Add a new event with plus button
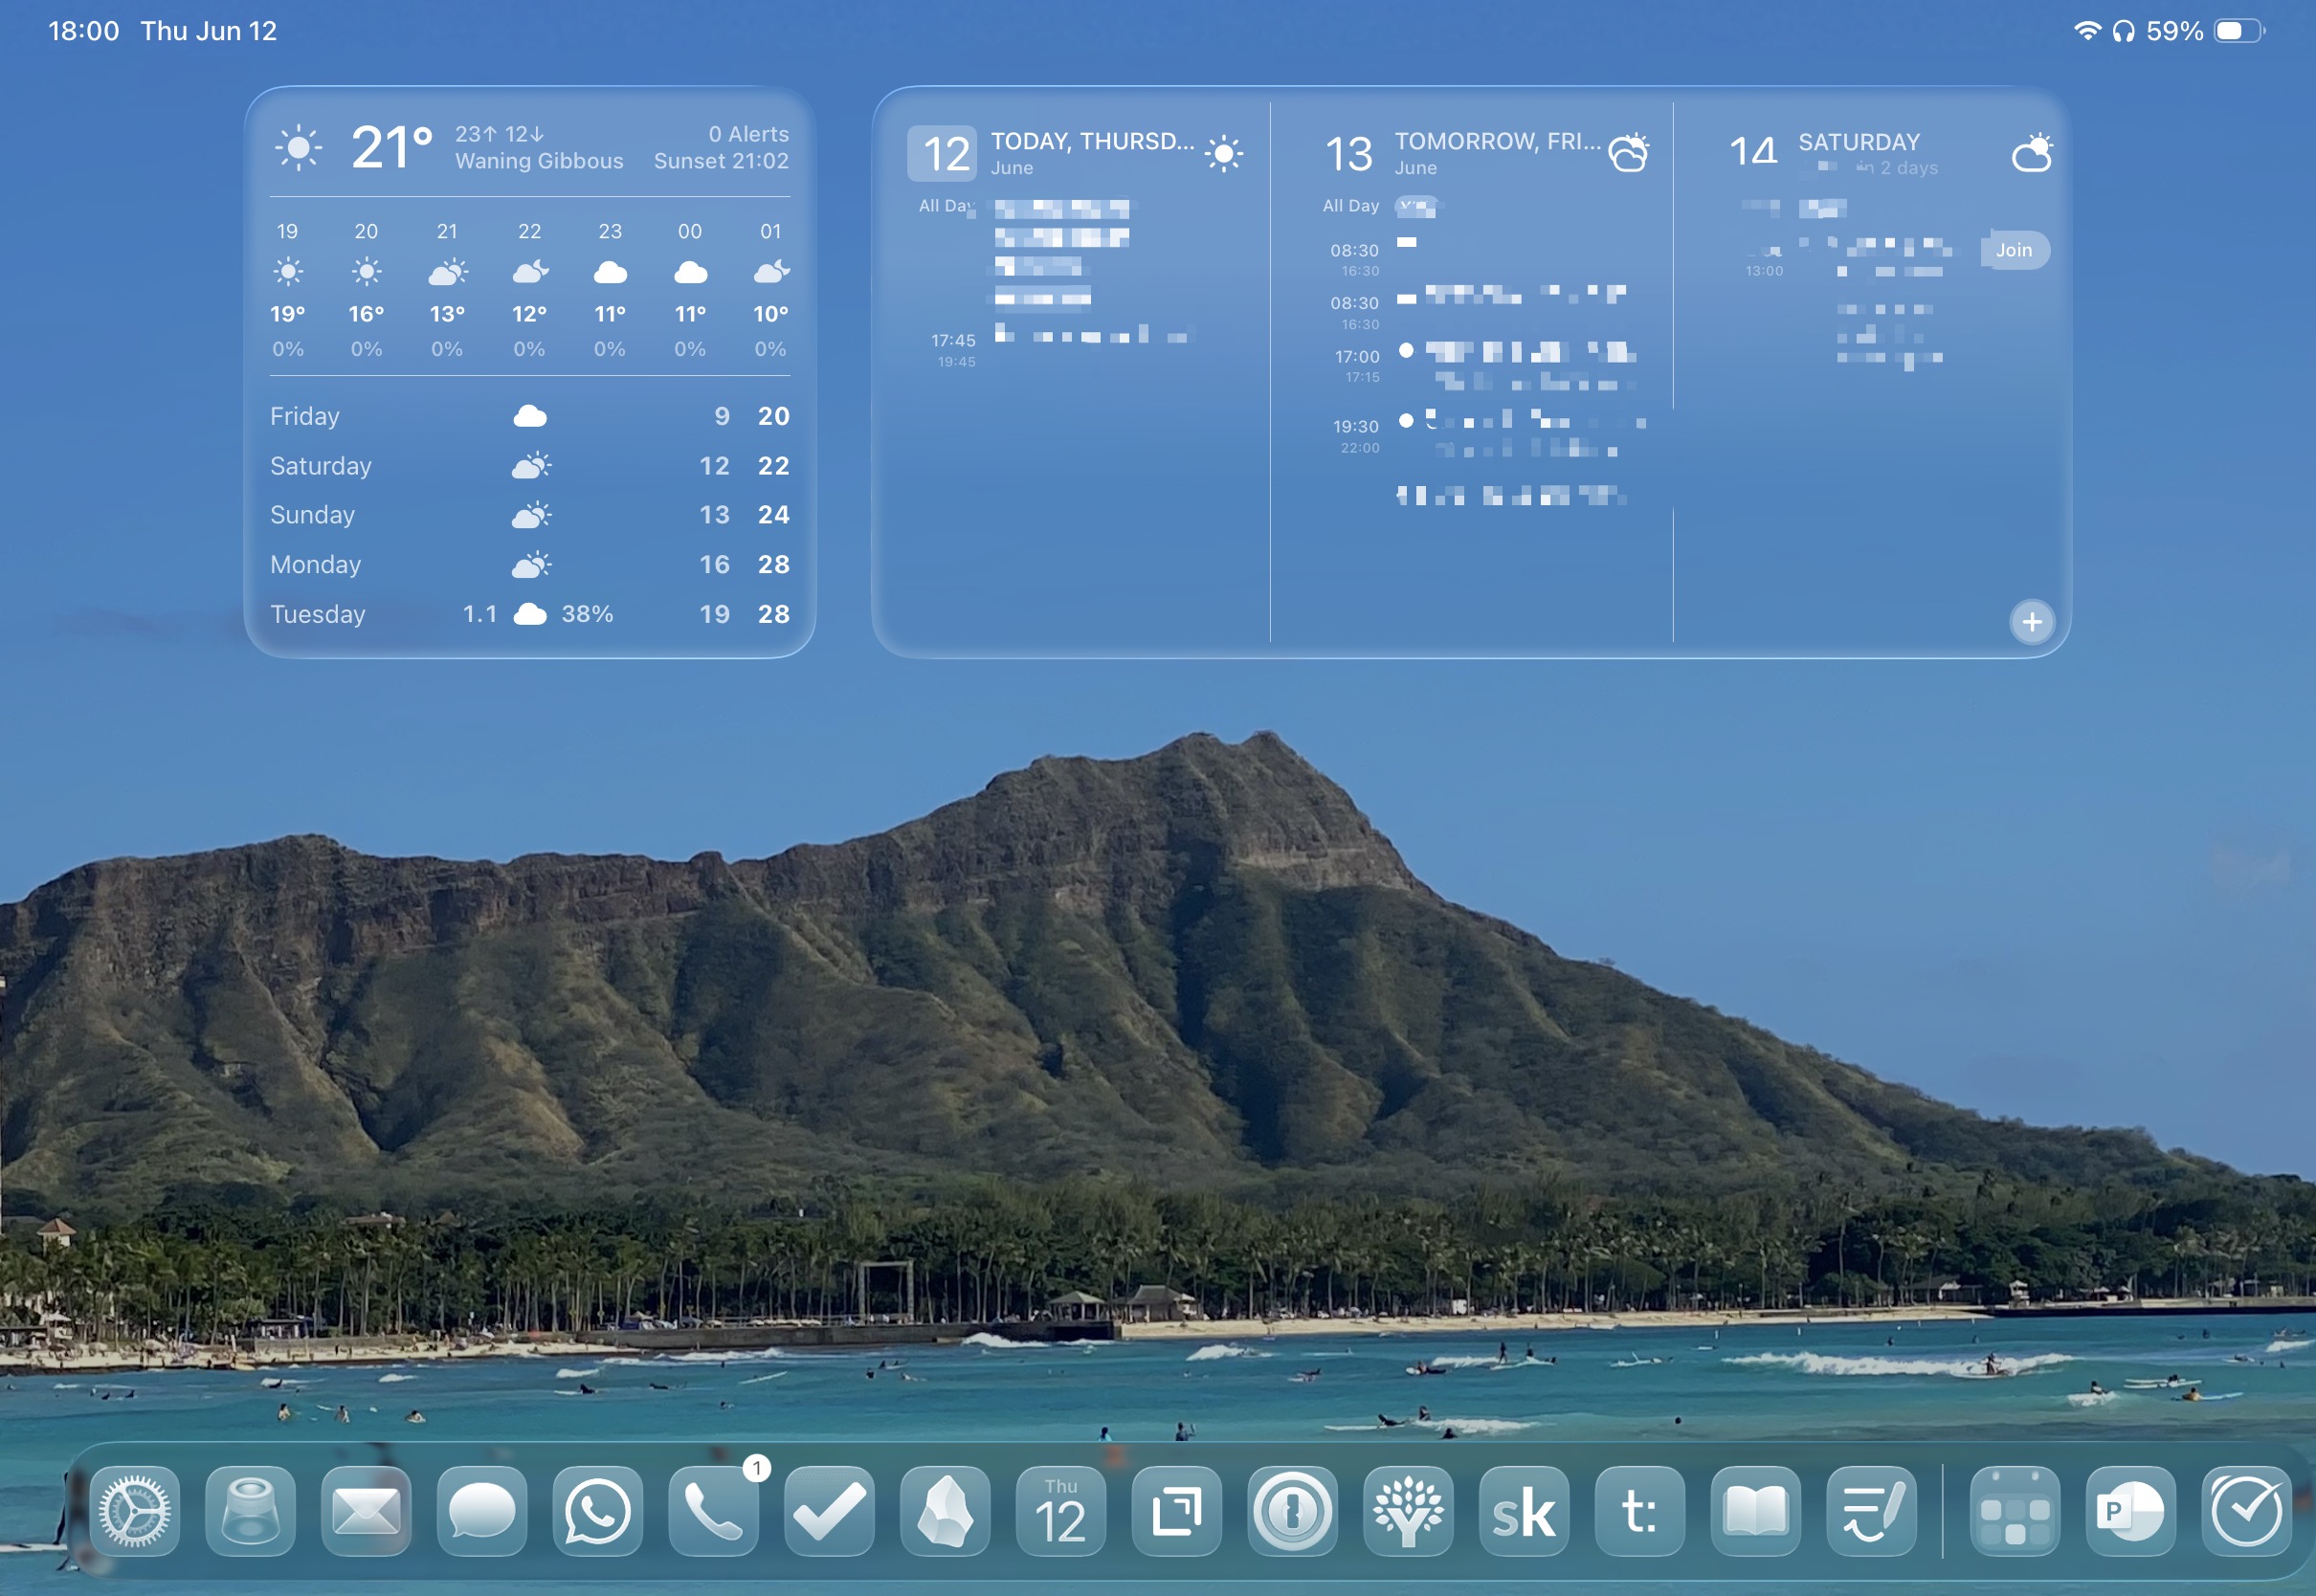 [2031, 622]
